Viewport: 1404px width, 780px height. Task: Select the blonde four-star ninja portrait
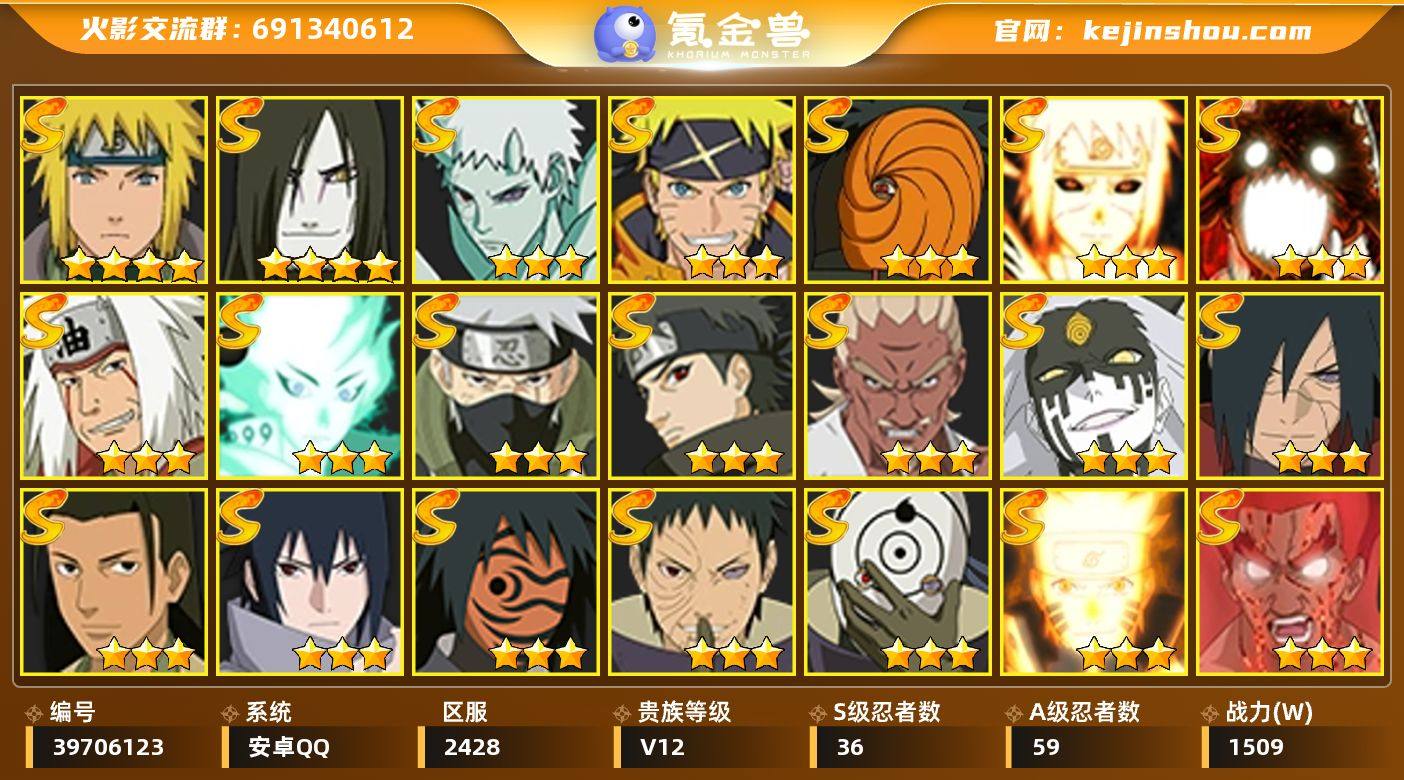(113, 189)
